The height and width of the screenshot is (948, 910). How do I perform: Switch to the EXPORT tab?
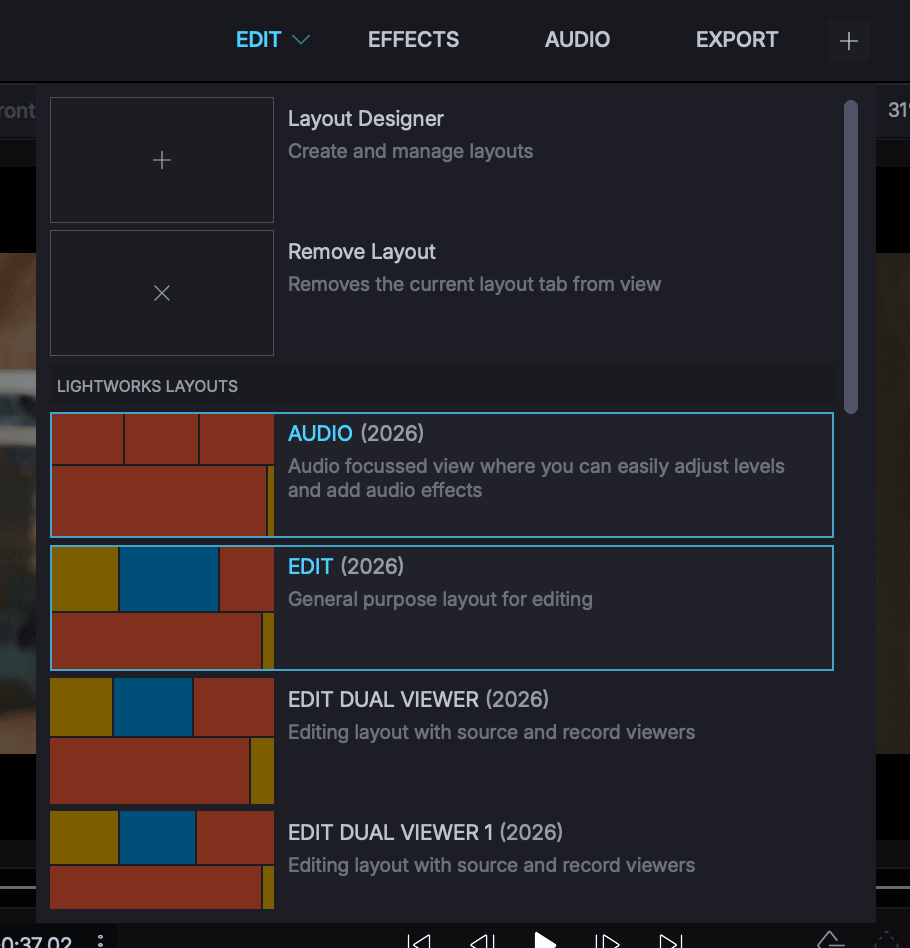click(x=736, y=40)
